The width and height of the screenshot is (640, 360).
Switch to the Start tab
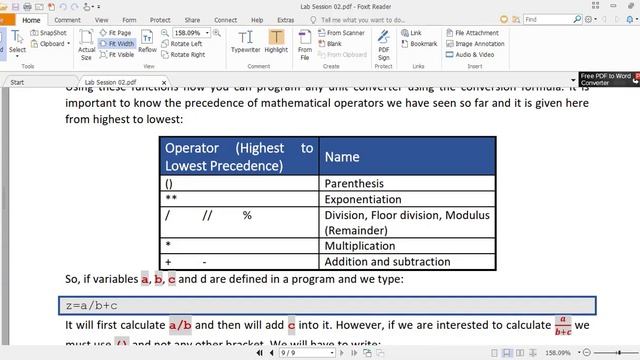(x=17, y=82)
